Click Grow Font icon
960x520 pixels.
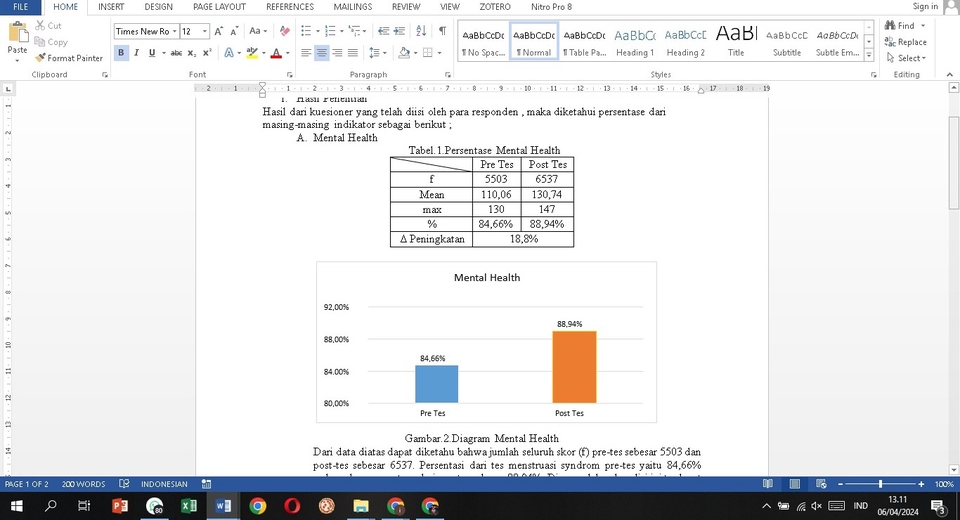tap(219, 31)
